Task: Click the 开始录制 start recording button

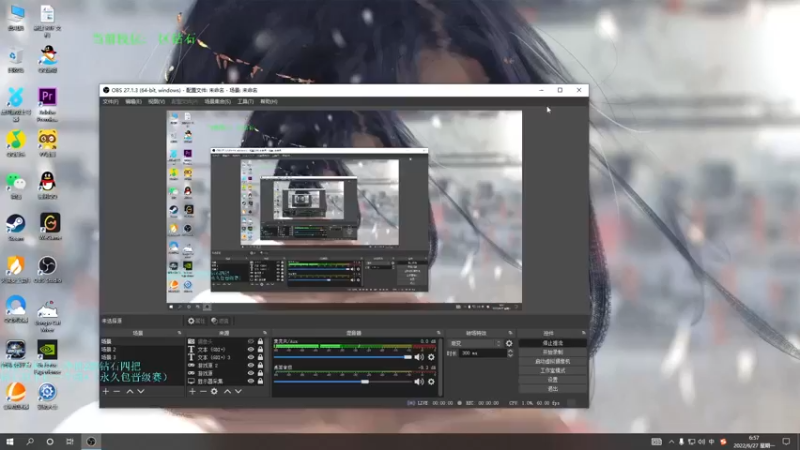Action: pyautogui.click(x=553, y=353)
